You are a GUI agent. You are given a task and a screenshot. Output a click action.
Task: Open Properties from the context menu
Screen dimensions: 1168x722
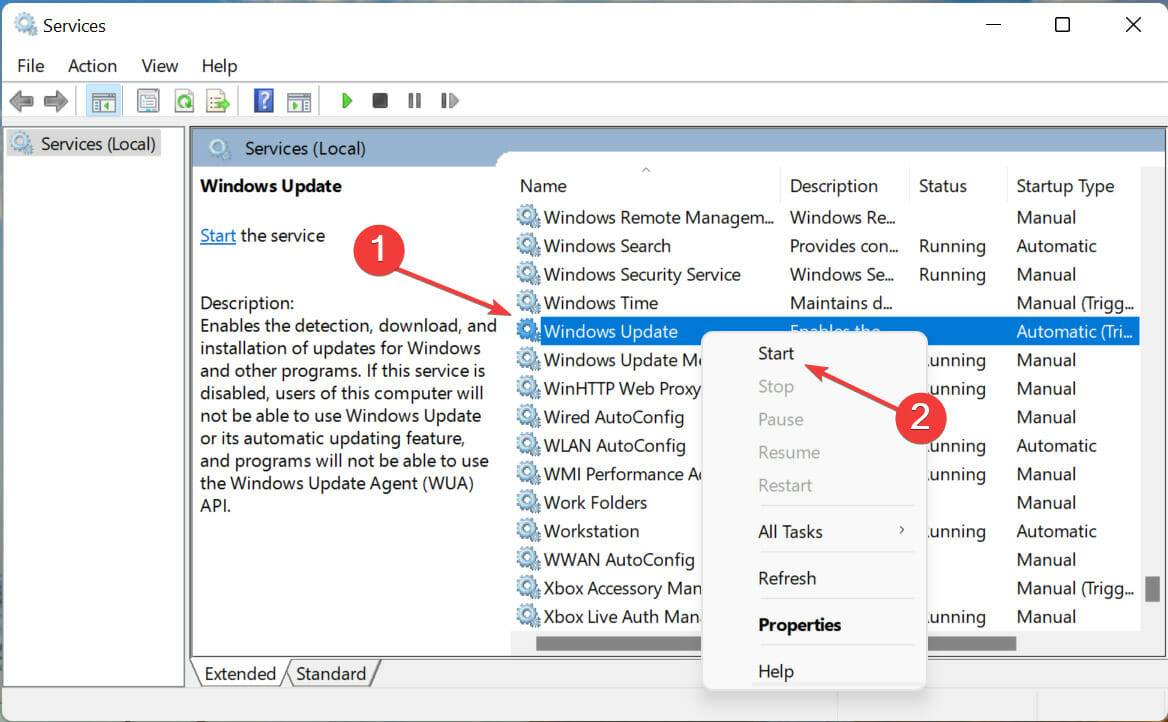pos(799,625)
